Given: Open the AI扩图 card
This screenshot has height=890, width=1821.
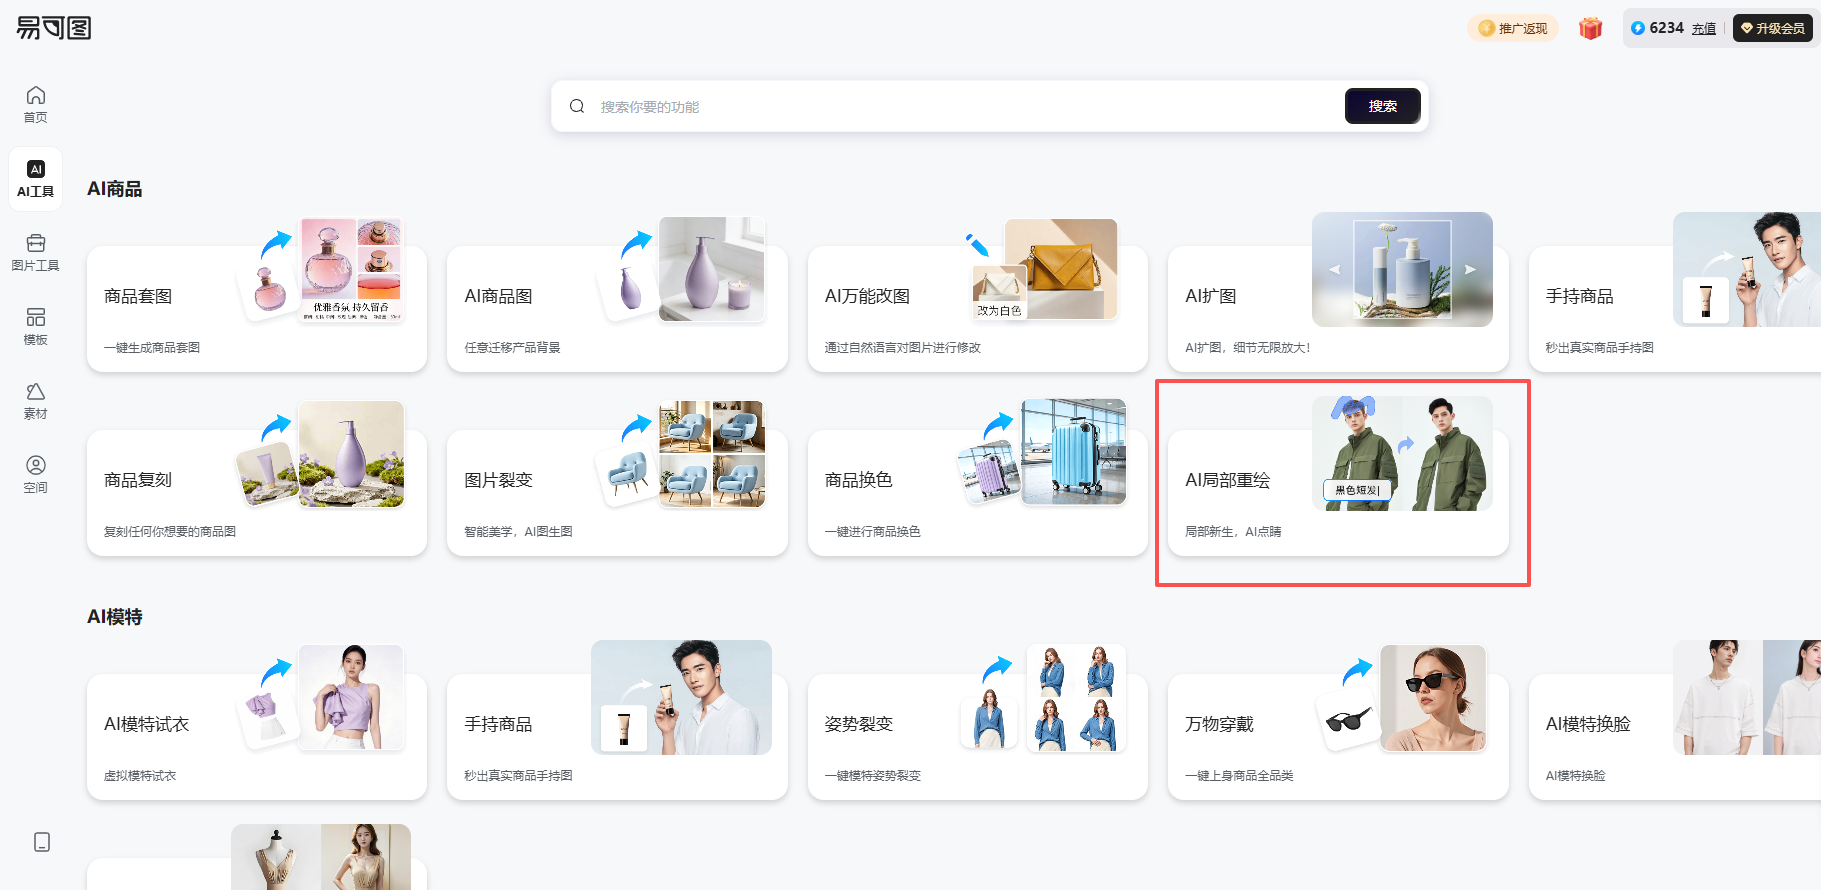Looking at the screenshot, I should 1338,309.
